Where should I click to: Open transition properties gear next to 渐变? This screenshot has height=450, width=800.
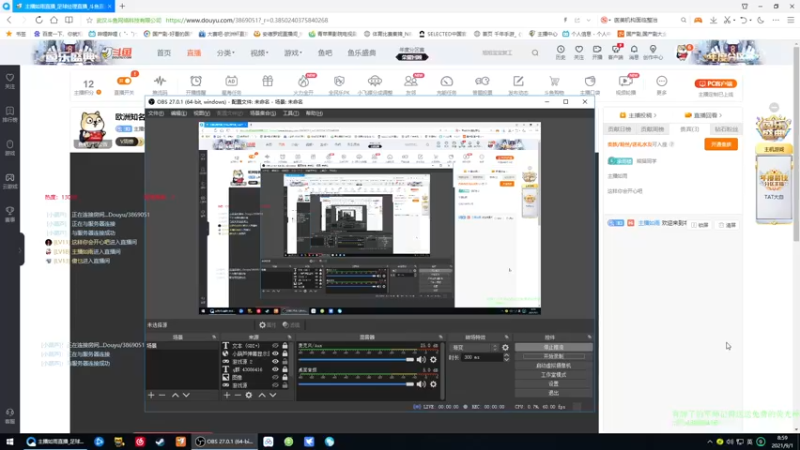pos(505,347)
